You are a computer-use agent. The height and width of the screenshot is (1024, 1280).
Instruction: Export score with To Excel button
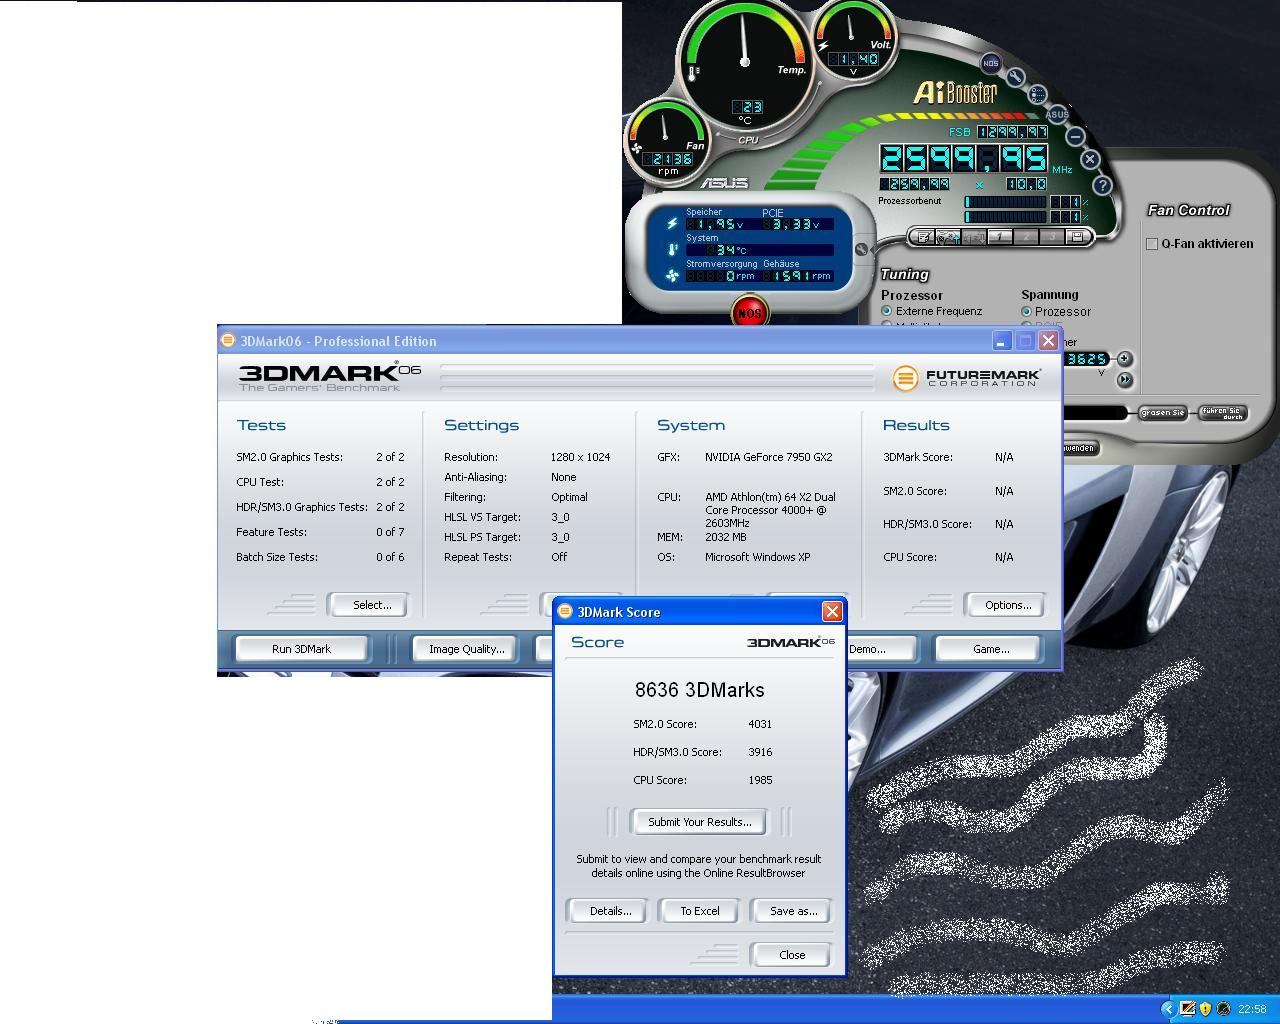700,911
